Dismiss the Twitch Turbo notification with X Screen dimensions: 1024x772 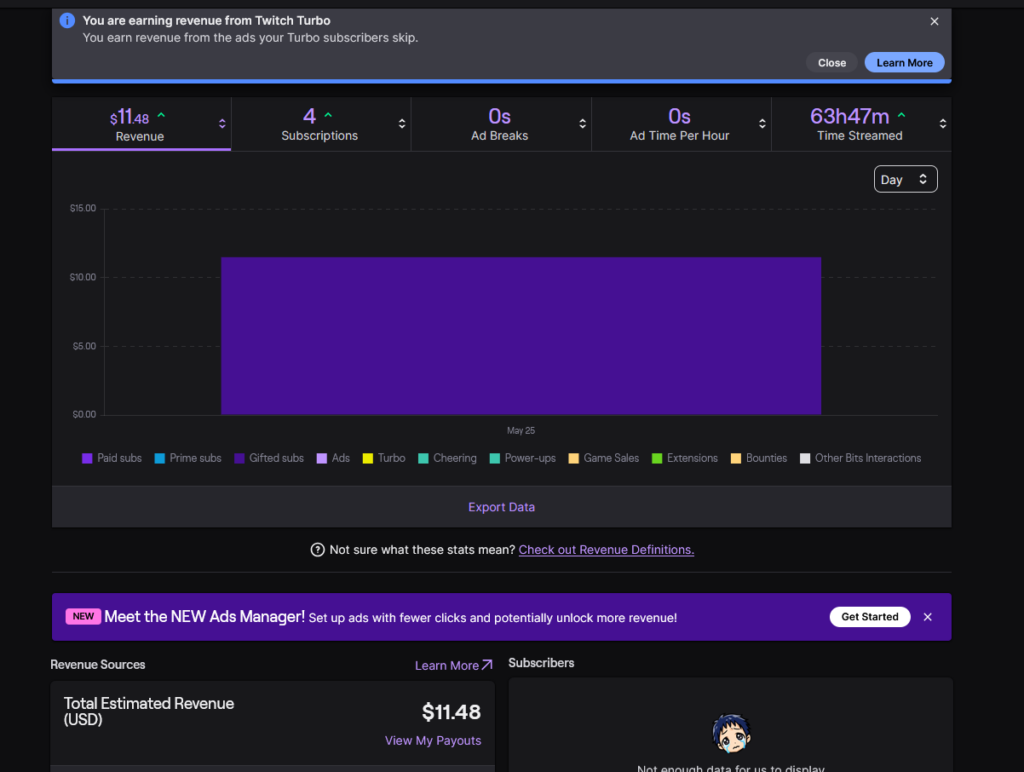point(934,22)
